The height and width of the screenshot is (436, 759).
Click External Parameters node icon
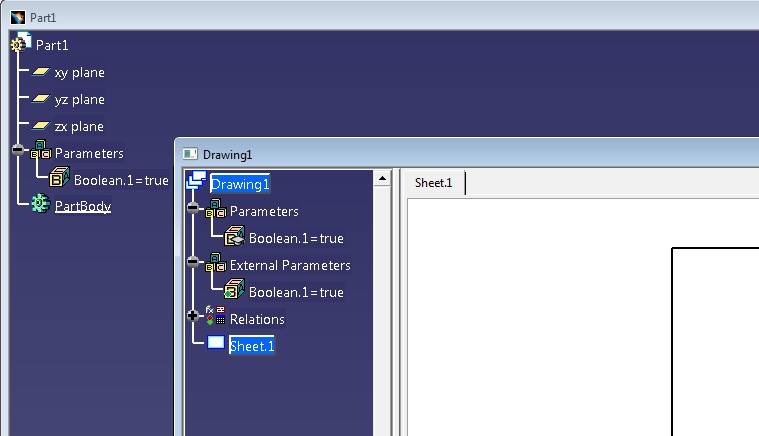[x=216, y=263]
